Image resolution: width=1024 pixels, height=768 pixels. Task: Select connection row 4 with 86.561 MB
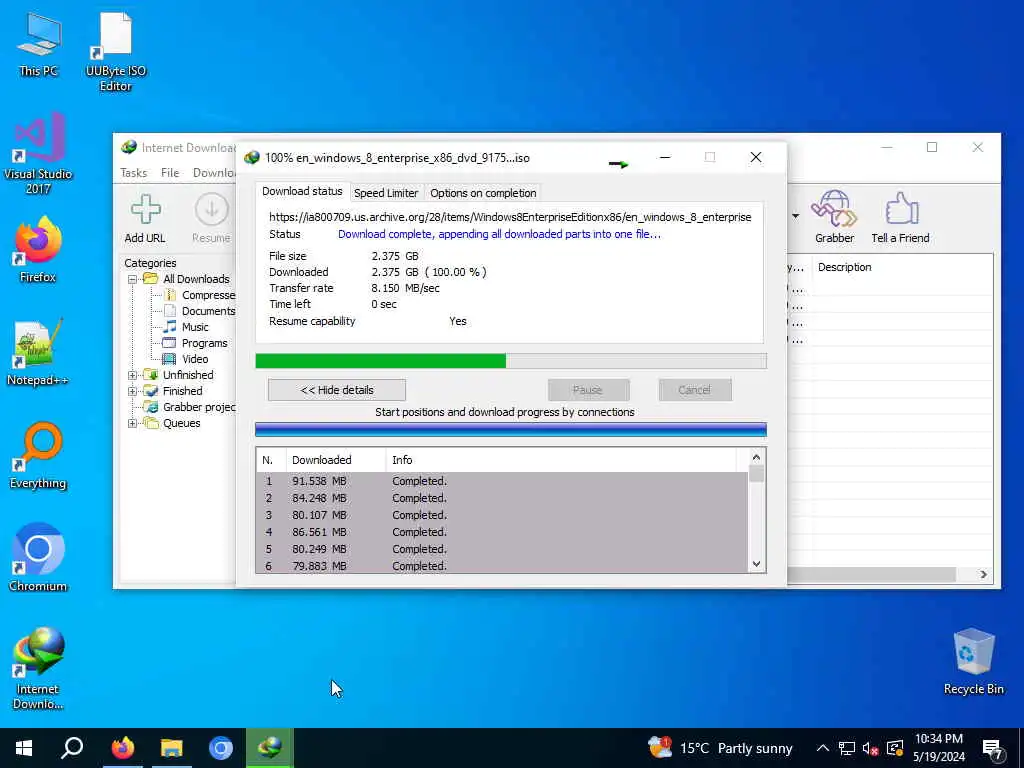coord(502,532)
